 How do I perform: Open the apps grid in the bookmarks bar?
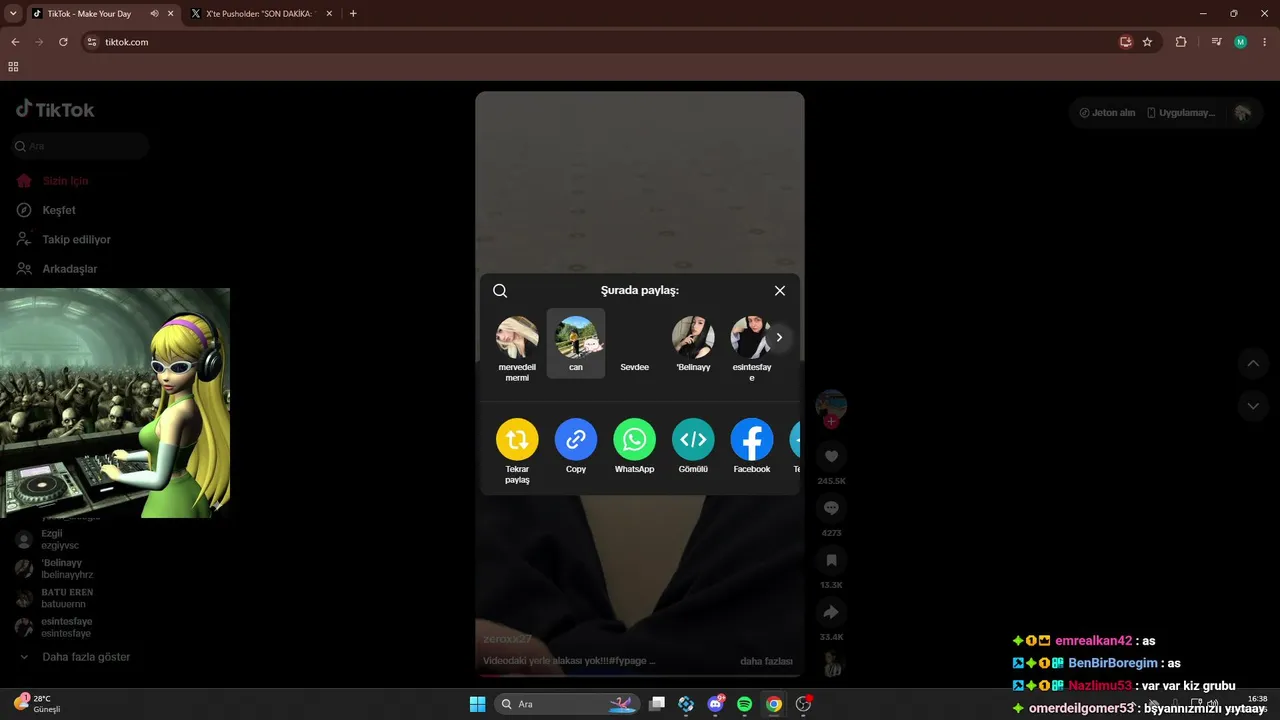[13, 67]
